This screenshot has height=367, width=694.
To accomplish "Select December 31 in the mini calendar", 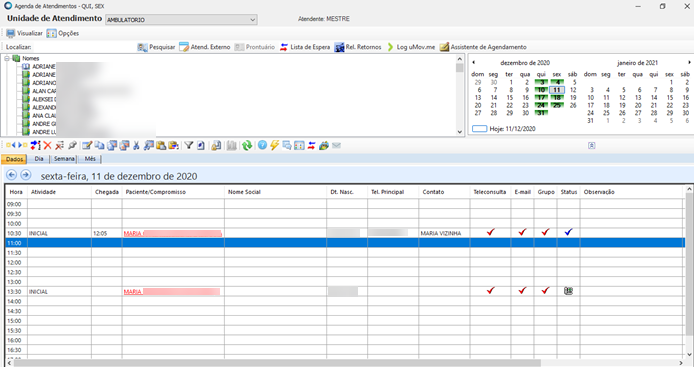I will point(541,113).
